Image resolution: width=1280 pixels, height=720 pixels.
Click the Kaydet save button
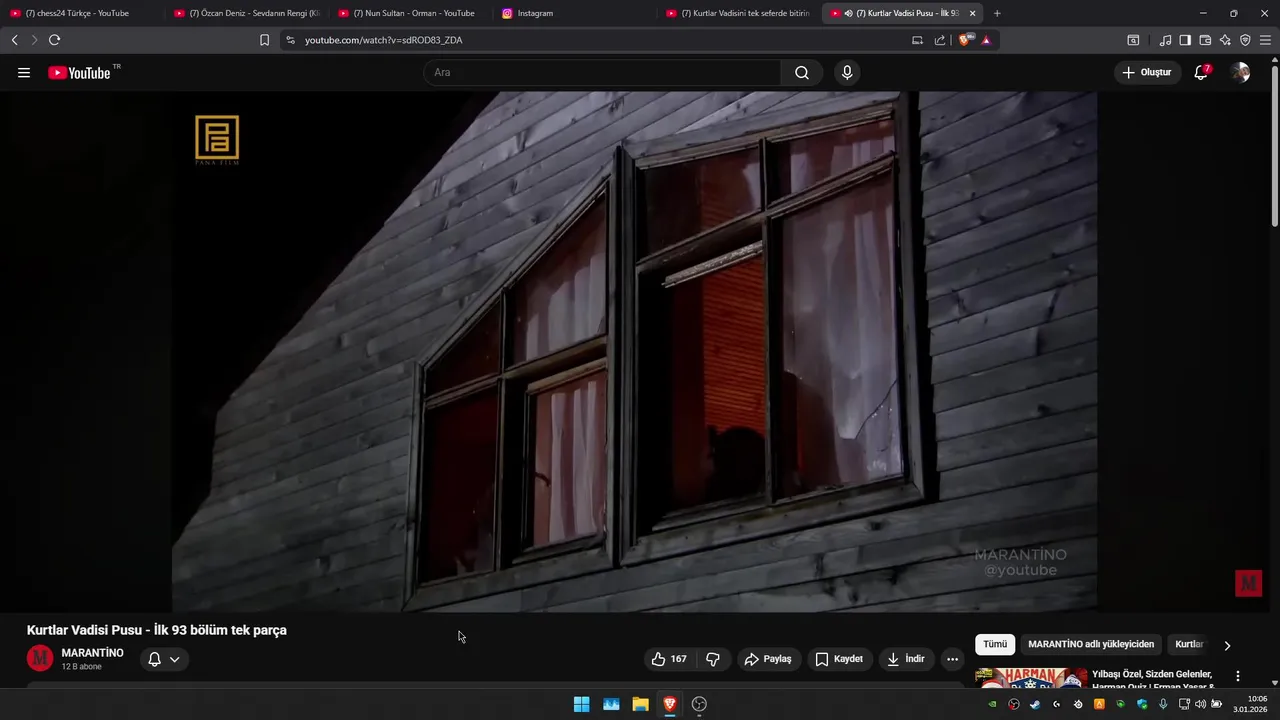click(x=839, y=659)
